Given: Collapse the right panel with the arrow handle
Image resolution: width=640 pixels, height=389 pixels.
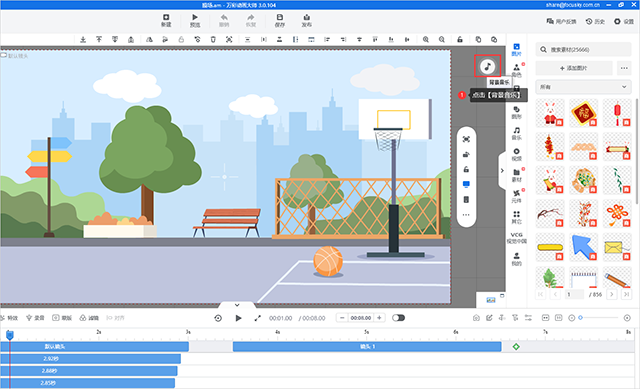Looking at the screenshot, I should 502,171.
